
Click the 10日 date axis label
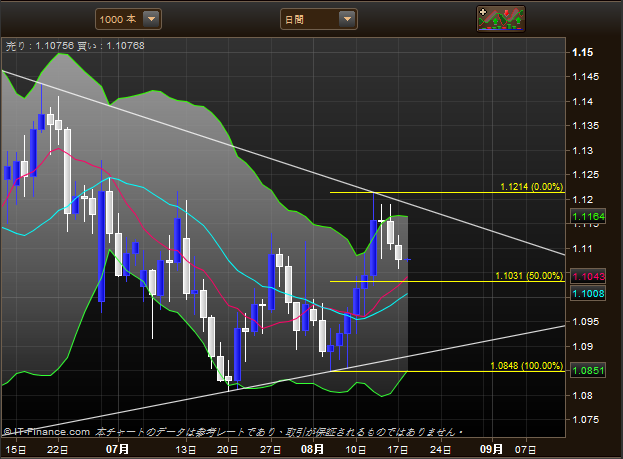356,450
